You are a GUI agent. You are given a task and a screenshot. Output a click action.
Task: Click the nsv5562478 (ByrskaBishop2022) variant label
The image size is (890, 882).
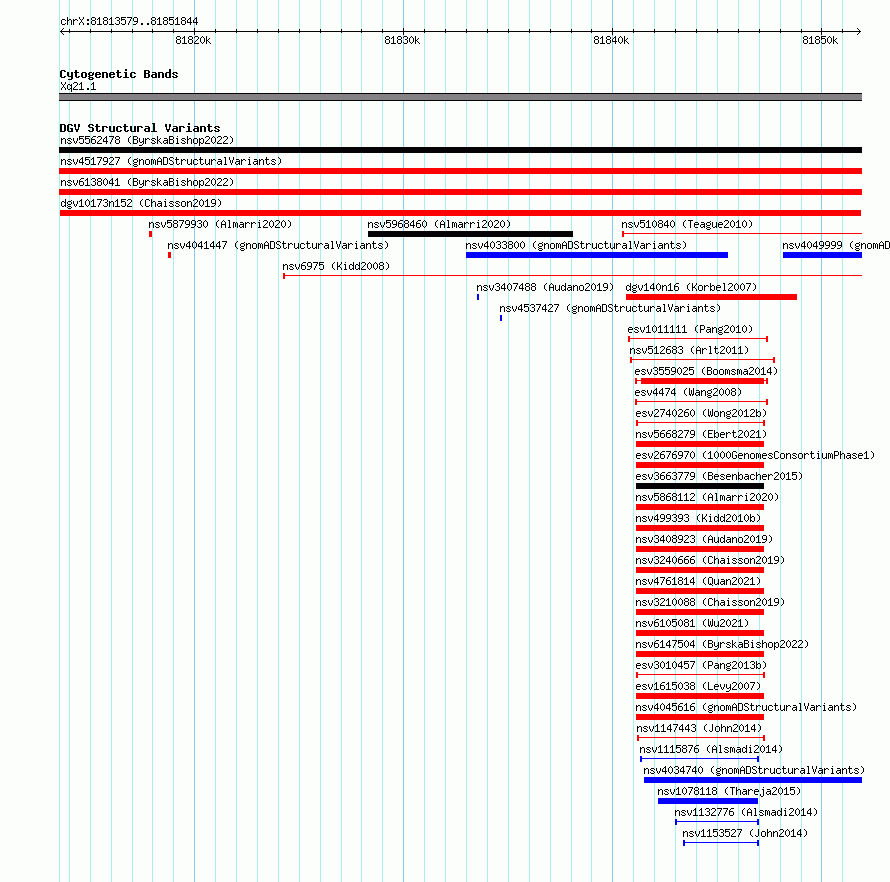pyautogui.click(x=147, y=140)
